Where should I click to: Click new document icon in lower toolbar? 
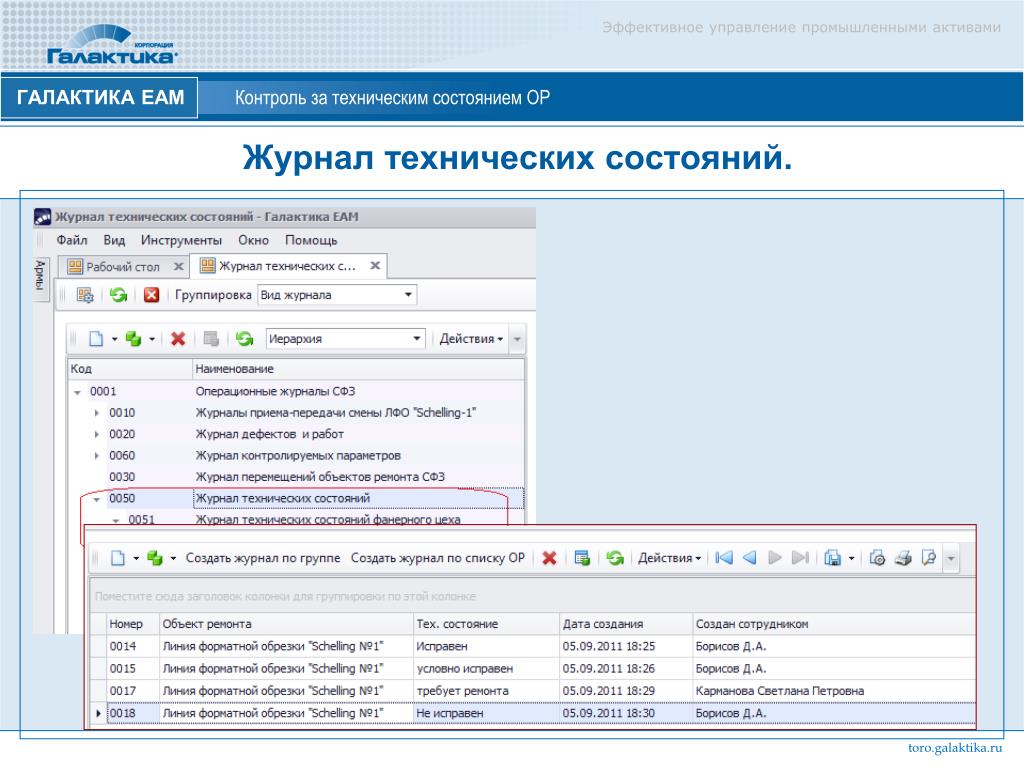pos(118,558)
